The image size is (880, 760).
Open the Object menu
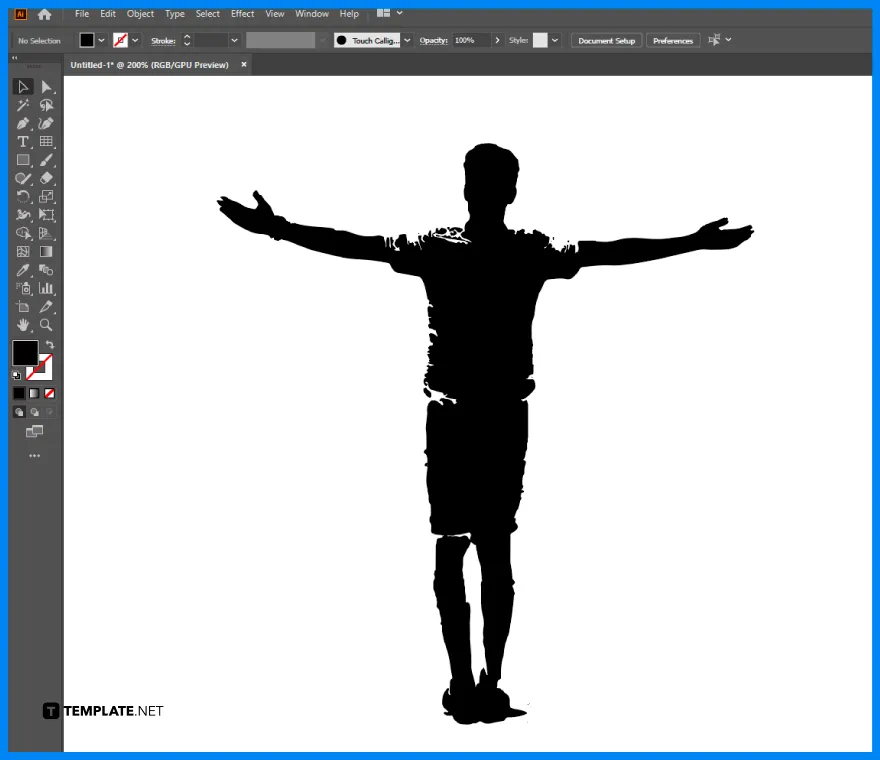tap(140, 13)
